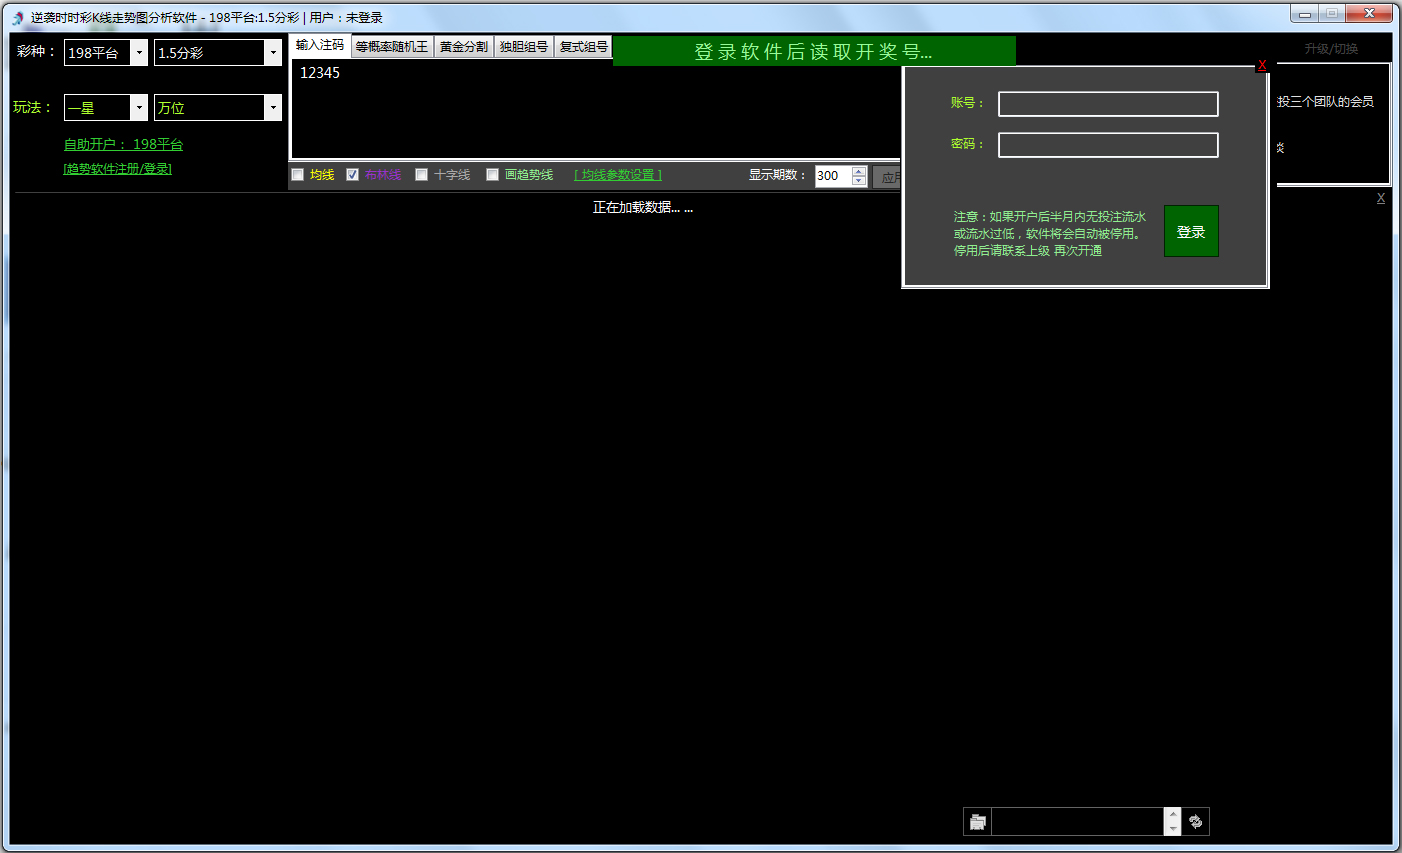Increase 显示期数 with up spinner arrow
The width and height of the screenshot is (1402, 853).
[x=858, y=171]
